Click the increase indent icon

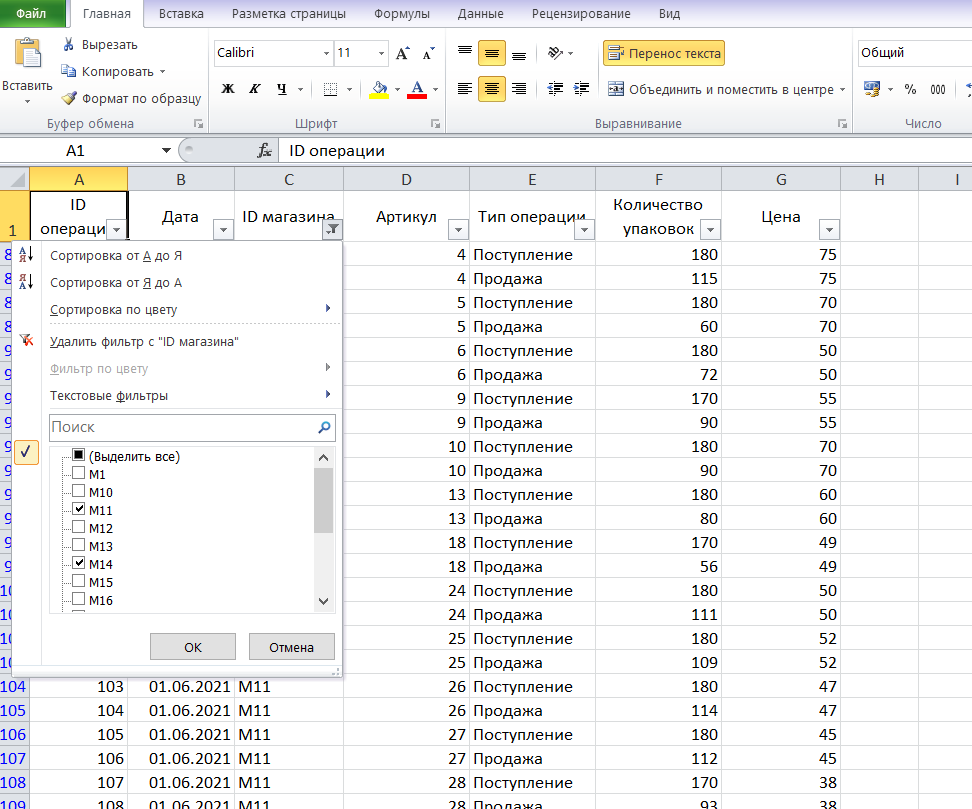click(581, 89)
